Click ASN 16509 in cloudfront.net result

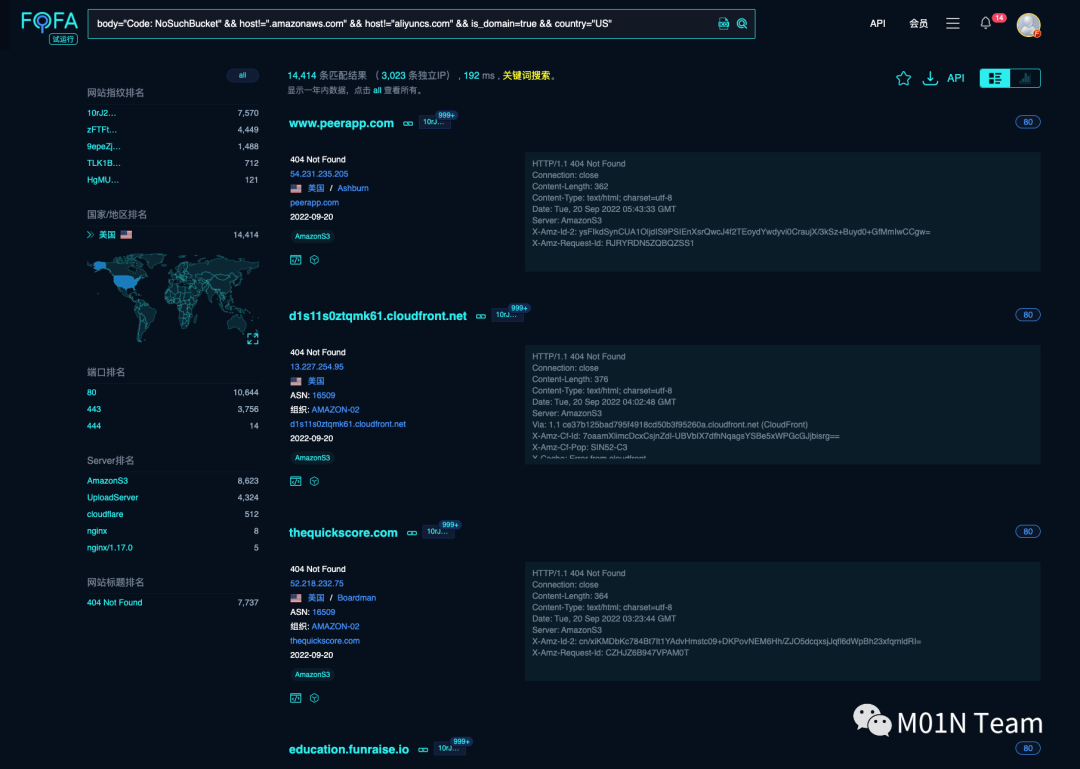324,396
